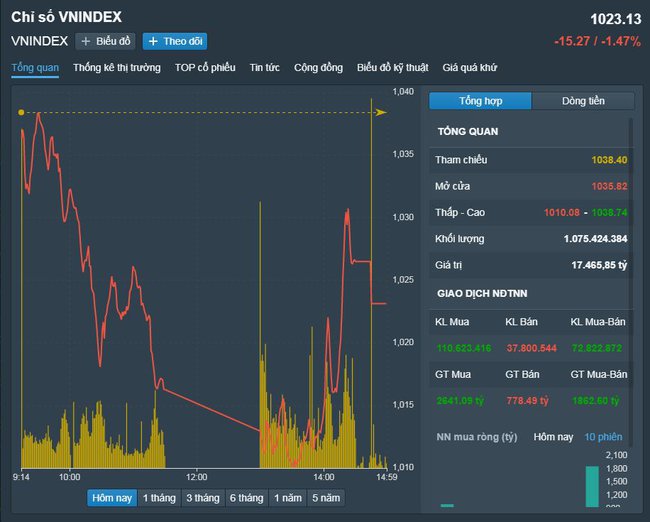Set chart range to 5 năm
The width and height of the screenshot is (650, 522).
(x=326, y=498)
